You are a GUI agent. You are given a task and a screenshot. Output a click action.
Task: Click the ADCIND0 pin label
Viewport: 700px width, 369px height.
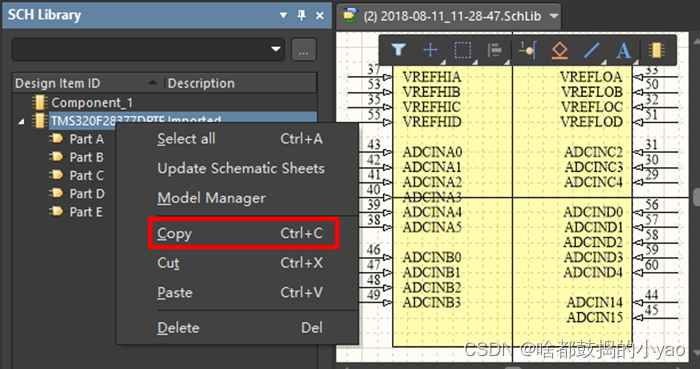point(593,212)
